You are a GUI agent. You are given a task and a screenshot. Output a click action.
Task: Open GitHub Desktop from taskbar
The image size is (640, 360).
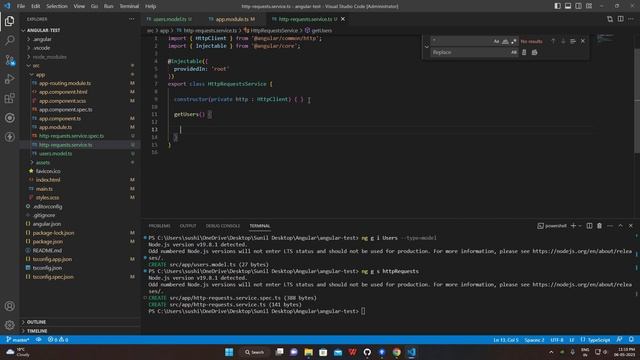(x=367, y=352)
